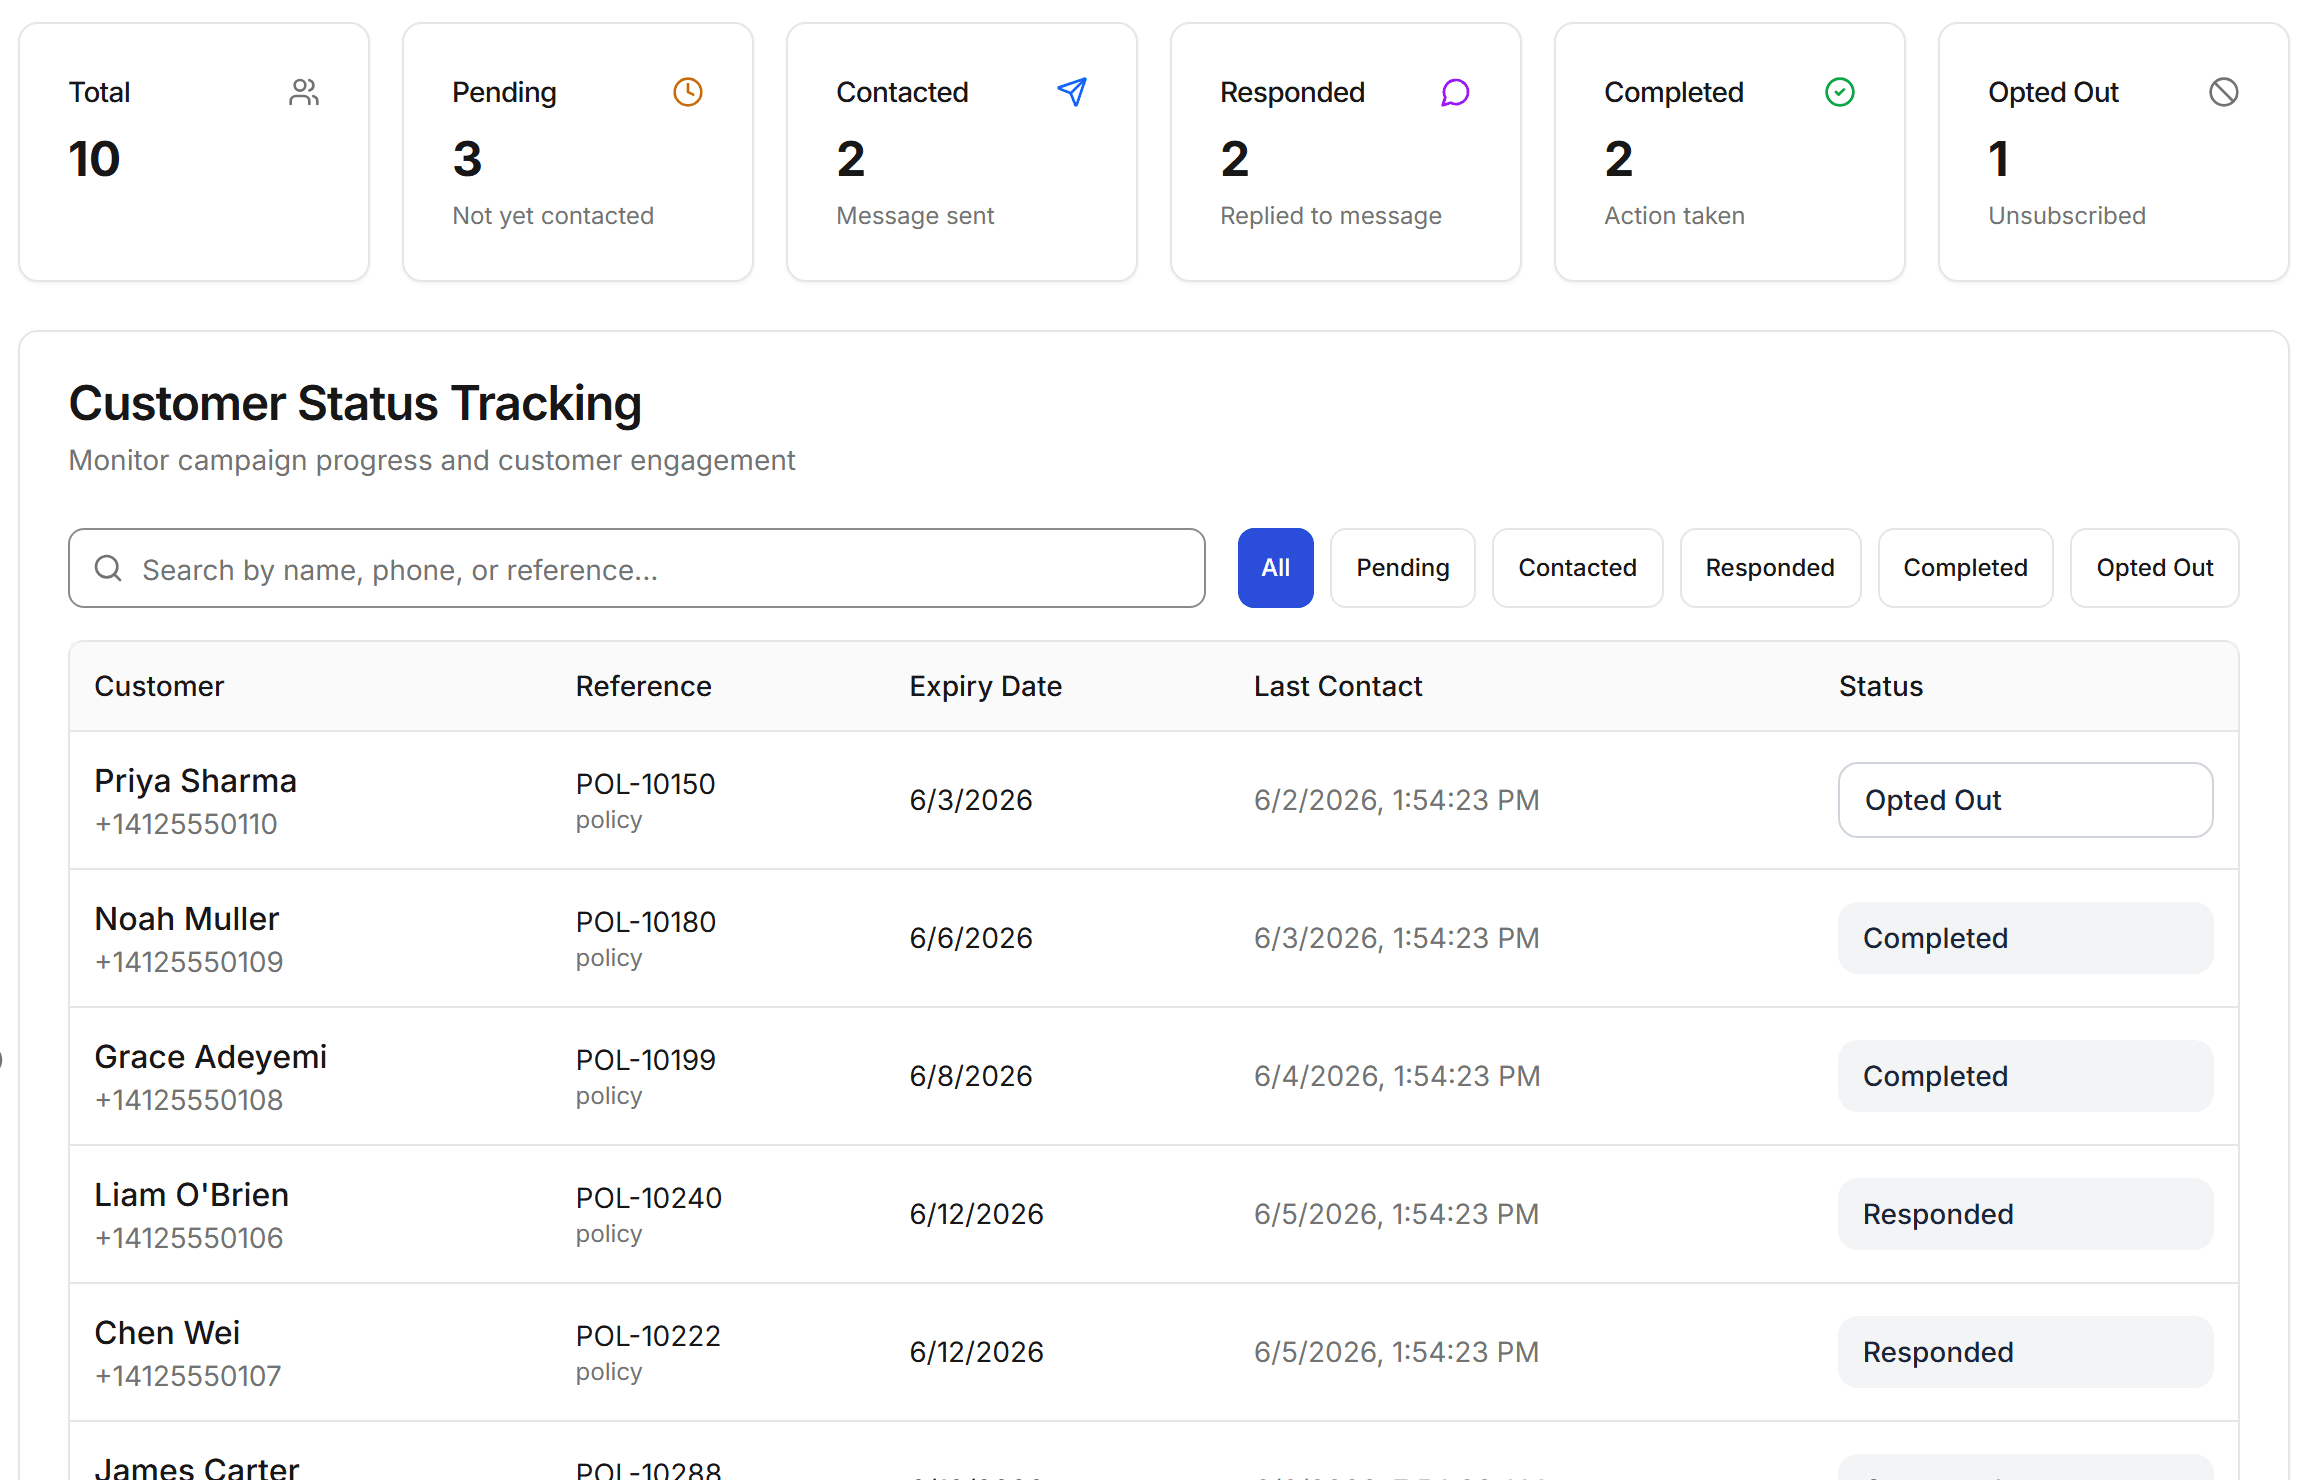Filter the table by Responded status
This screenshot has width=2322, height=1480.
coord(1770,568)
